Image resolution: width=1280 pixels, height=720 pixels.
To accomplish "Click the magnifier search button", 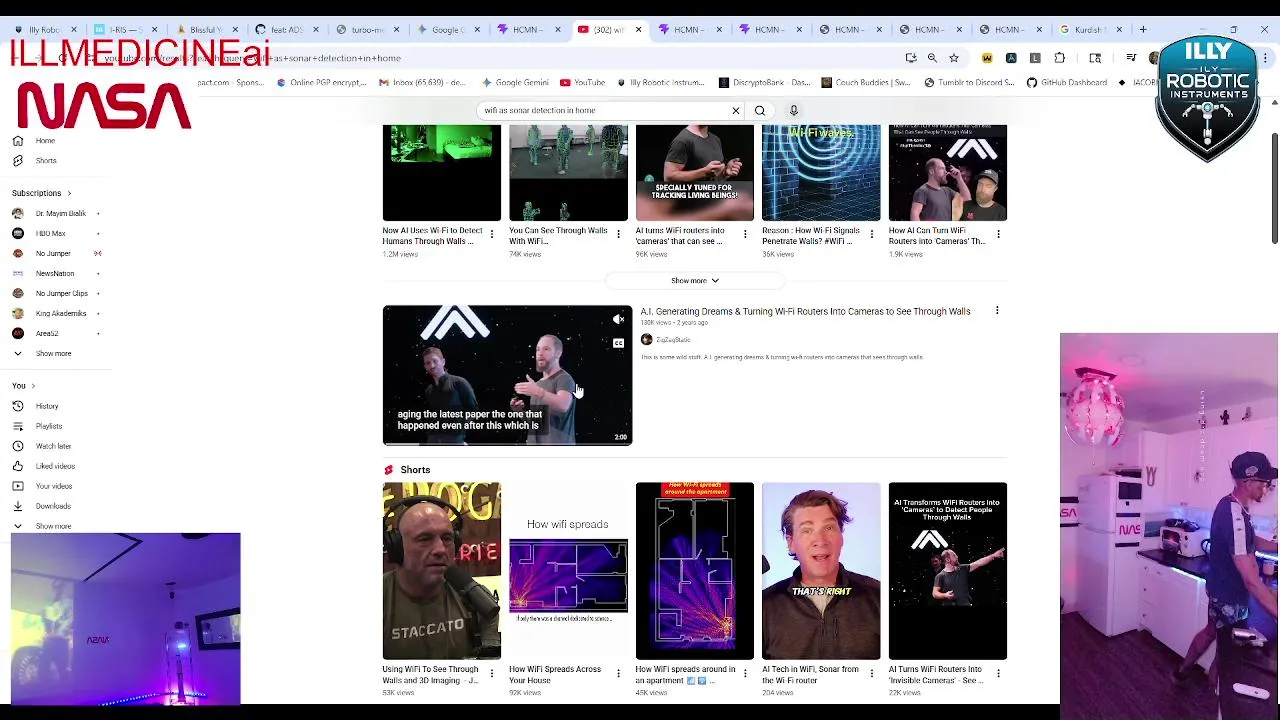I will coord(760,110).
